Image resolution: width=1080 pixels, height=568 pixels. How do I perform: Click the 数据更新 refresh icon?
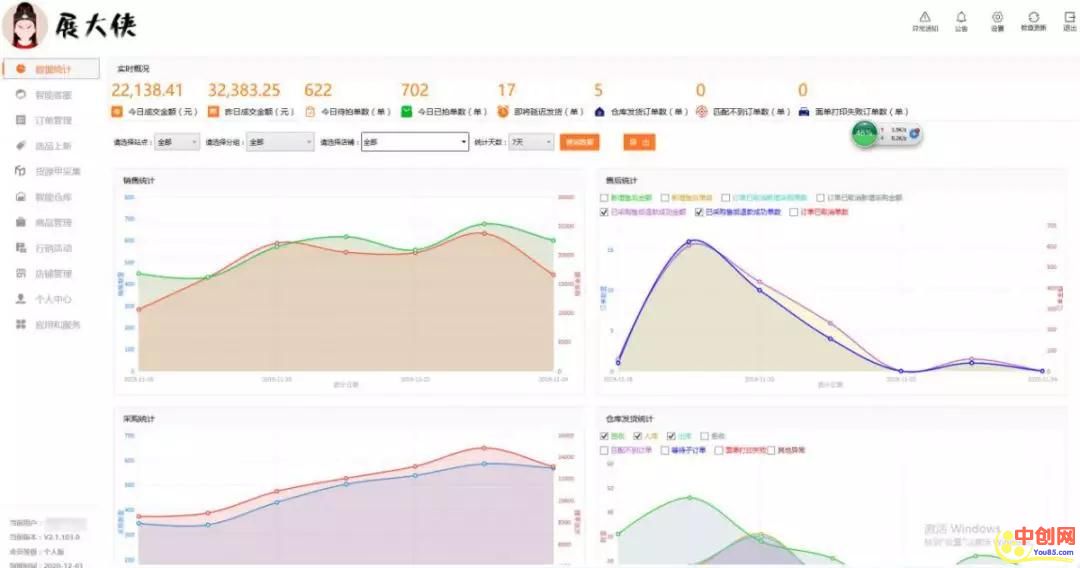[1033, 18]
